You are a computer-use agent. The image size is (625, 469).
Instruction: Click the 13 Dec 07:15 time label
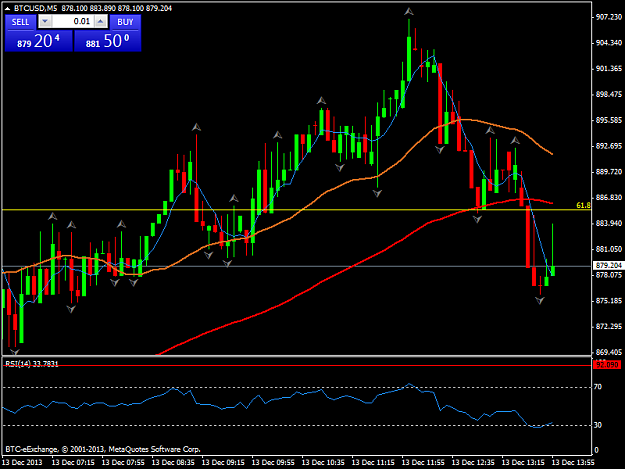click(73, 463)
